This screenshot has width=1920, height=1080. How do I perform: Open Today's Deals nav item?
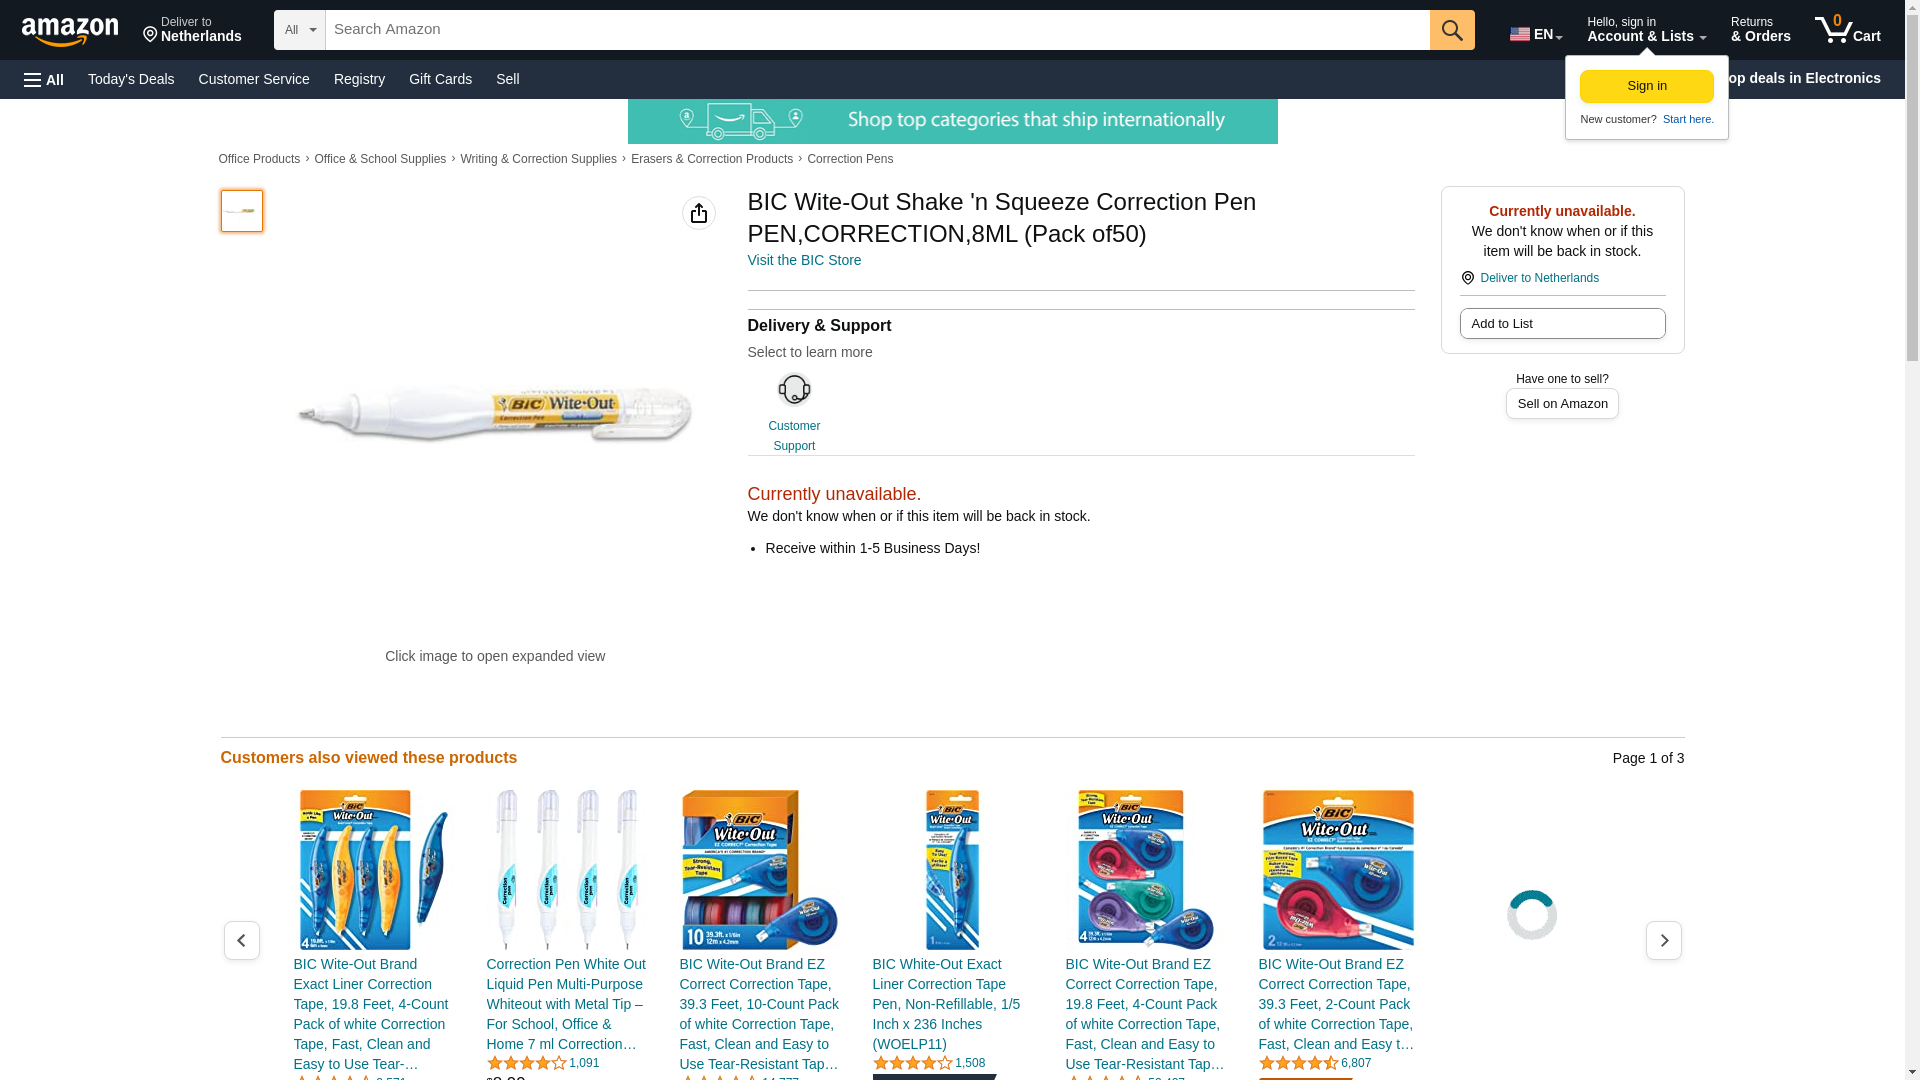[131, 79]
